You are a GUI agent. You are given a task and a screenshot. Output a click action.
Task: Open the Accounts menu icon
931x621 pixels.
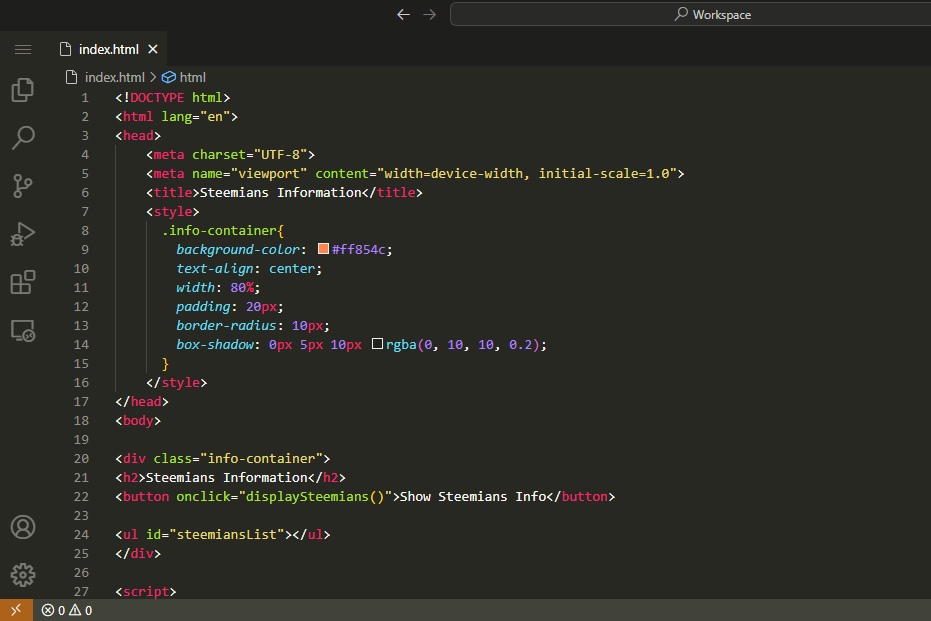pos(22,527)
